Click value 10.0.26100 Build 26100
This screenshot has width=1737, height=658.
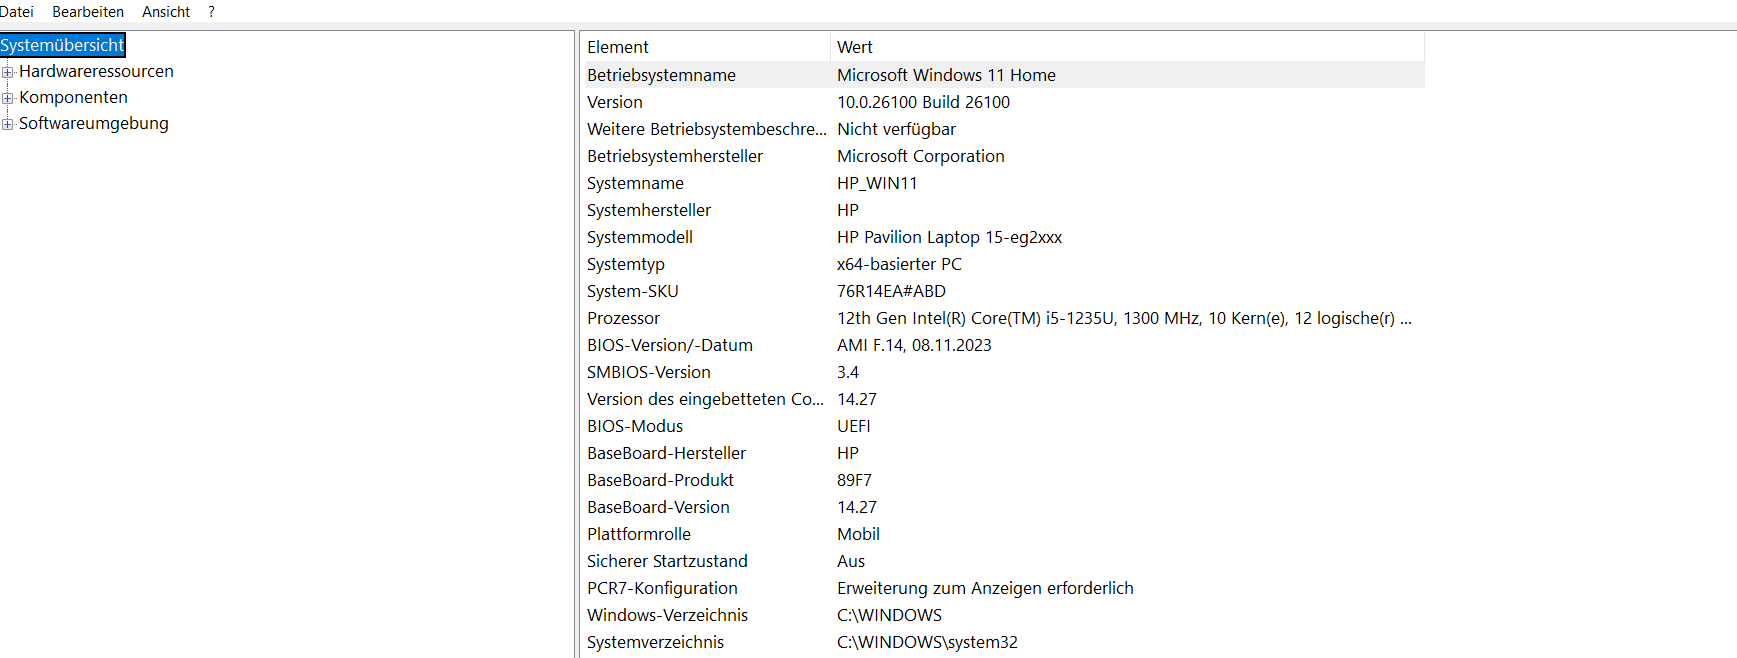[x=923, y=102]
